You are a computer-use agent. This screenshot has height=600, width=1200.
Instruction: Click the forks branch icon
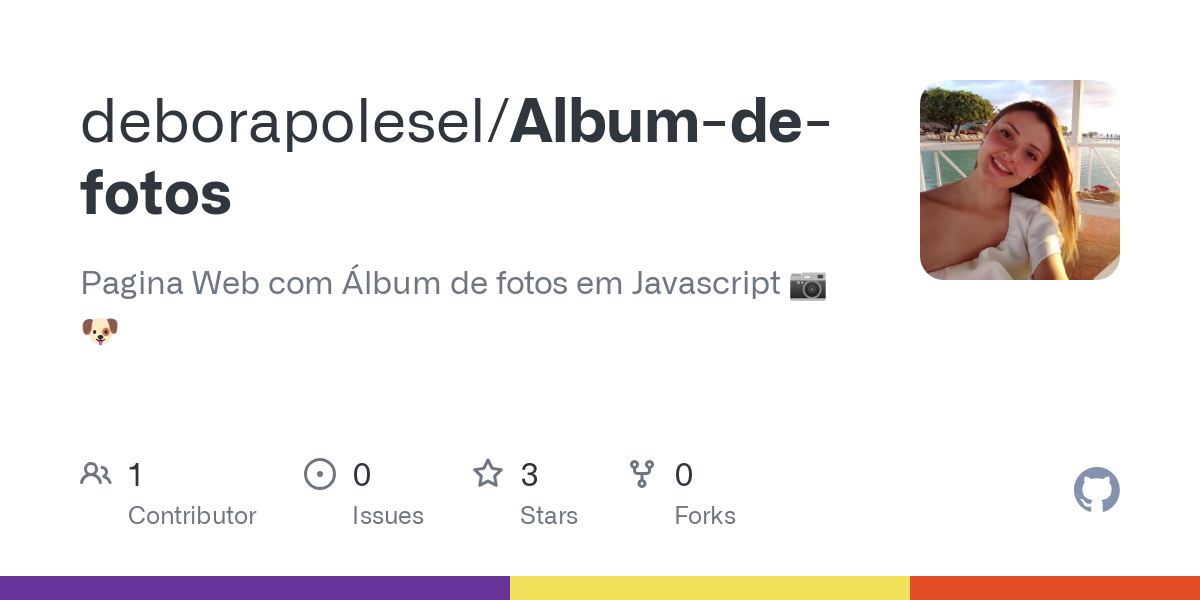(x=642, y=474)
